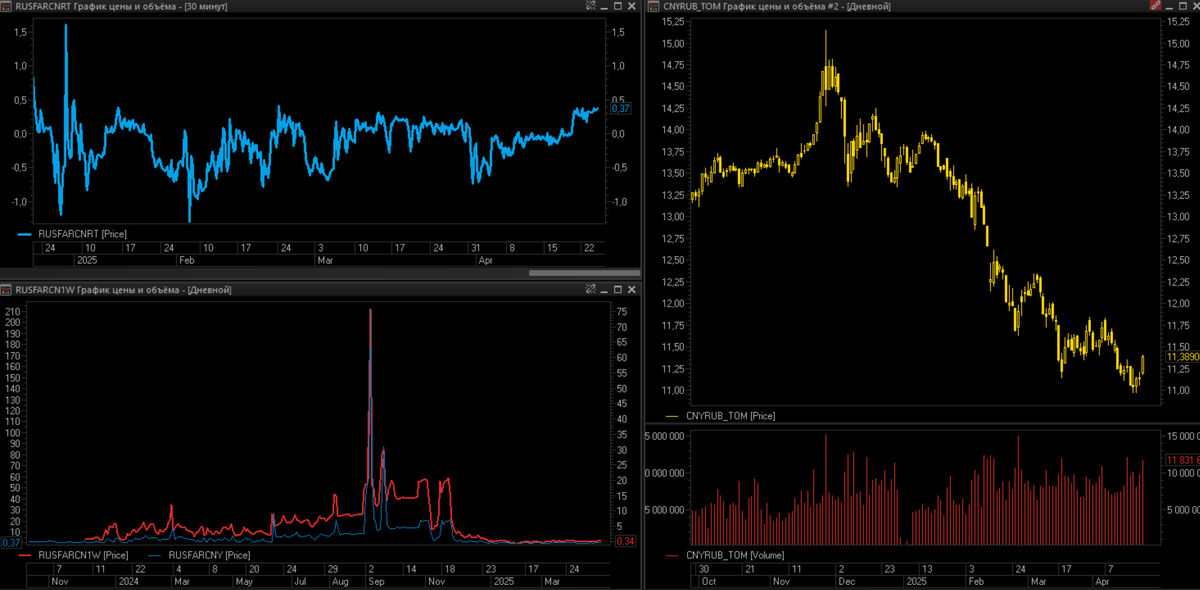This screenshot has width=1200, height=590.
Task: Close the RUSFARCNRT chart window
Action: (x=632, y=6)
